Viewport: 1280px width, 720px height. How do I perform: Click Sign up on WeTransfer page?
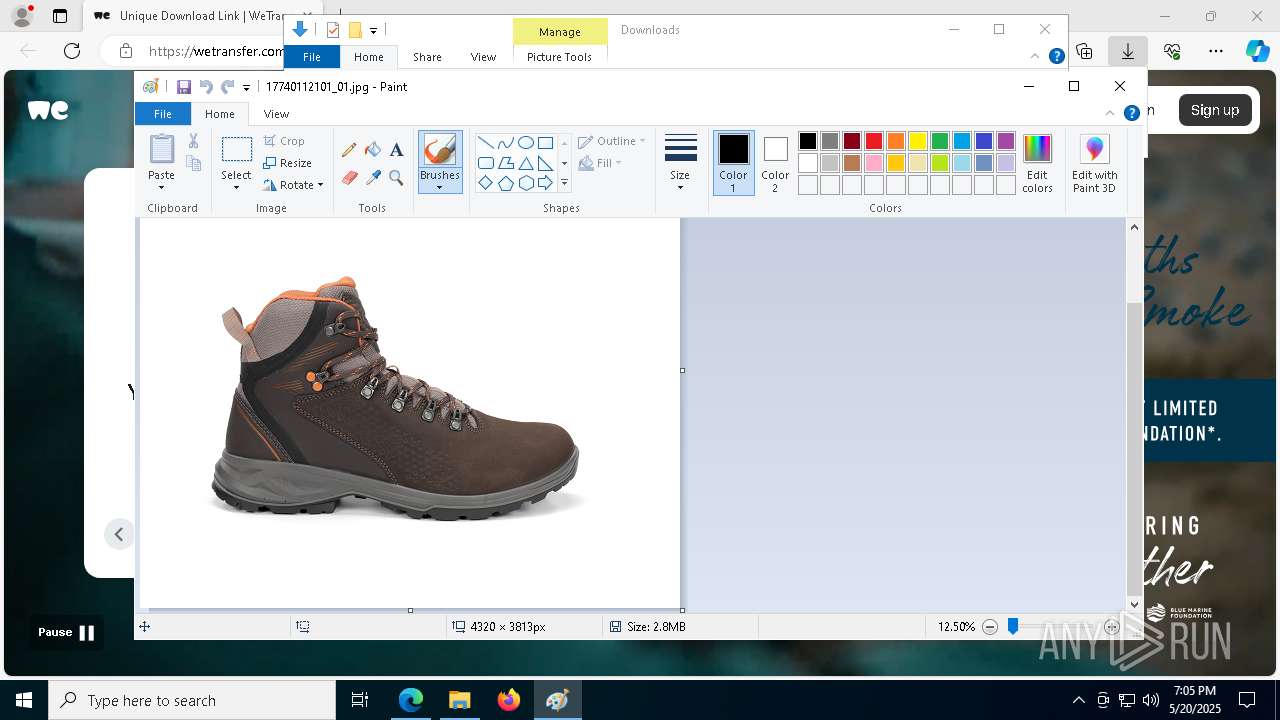tap(1214, 110)
